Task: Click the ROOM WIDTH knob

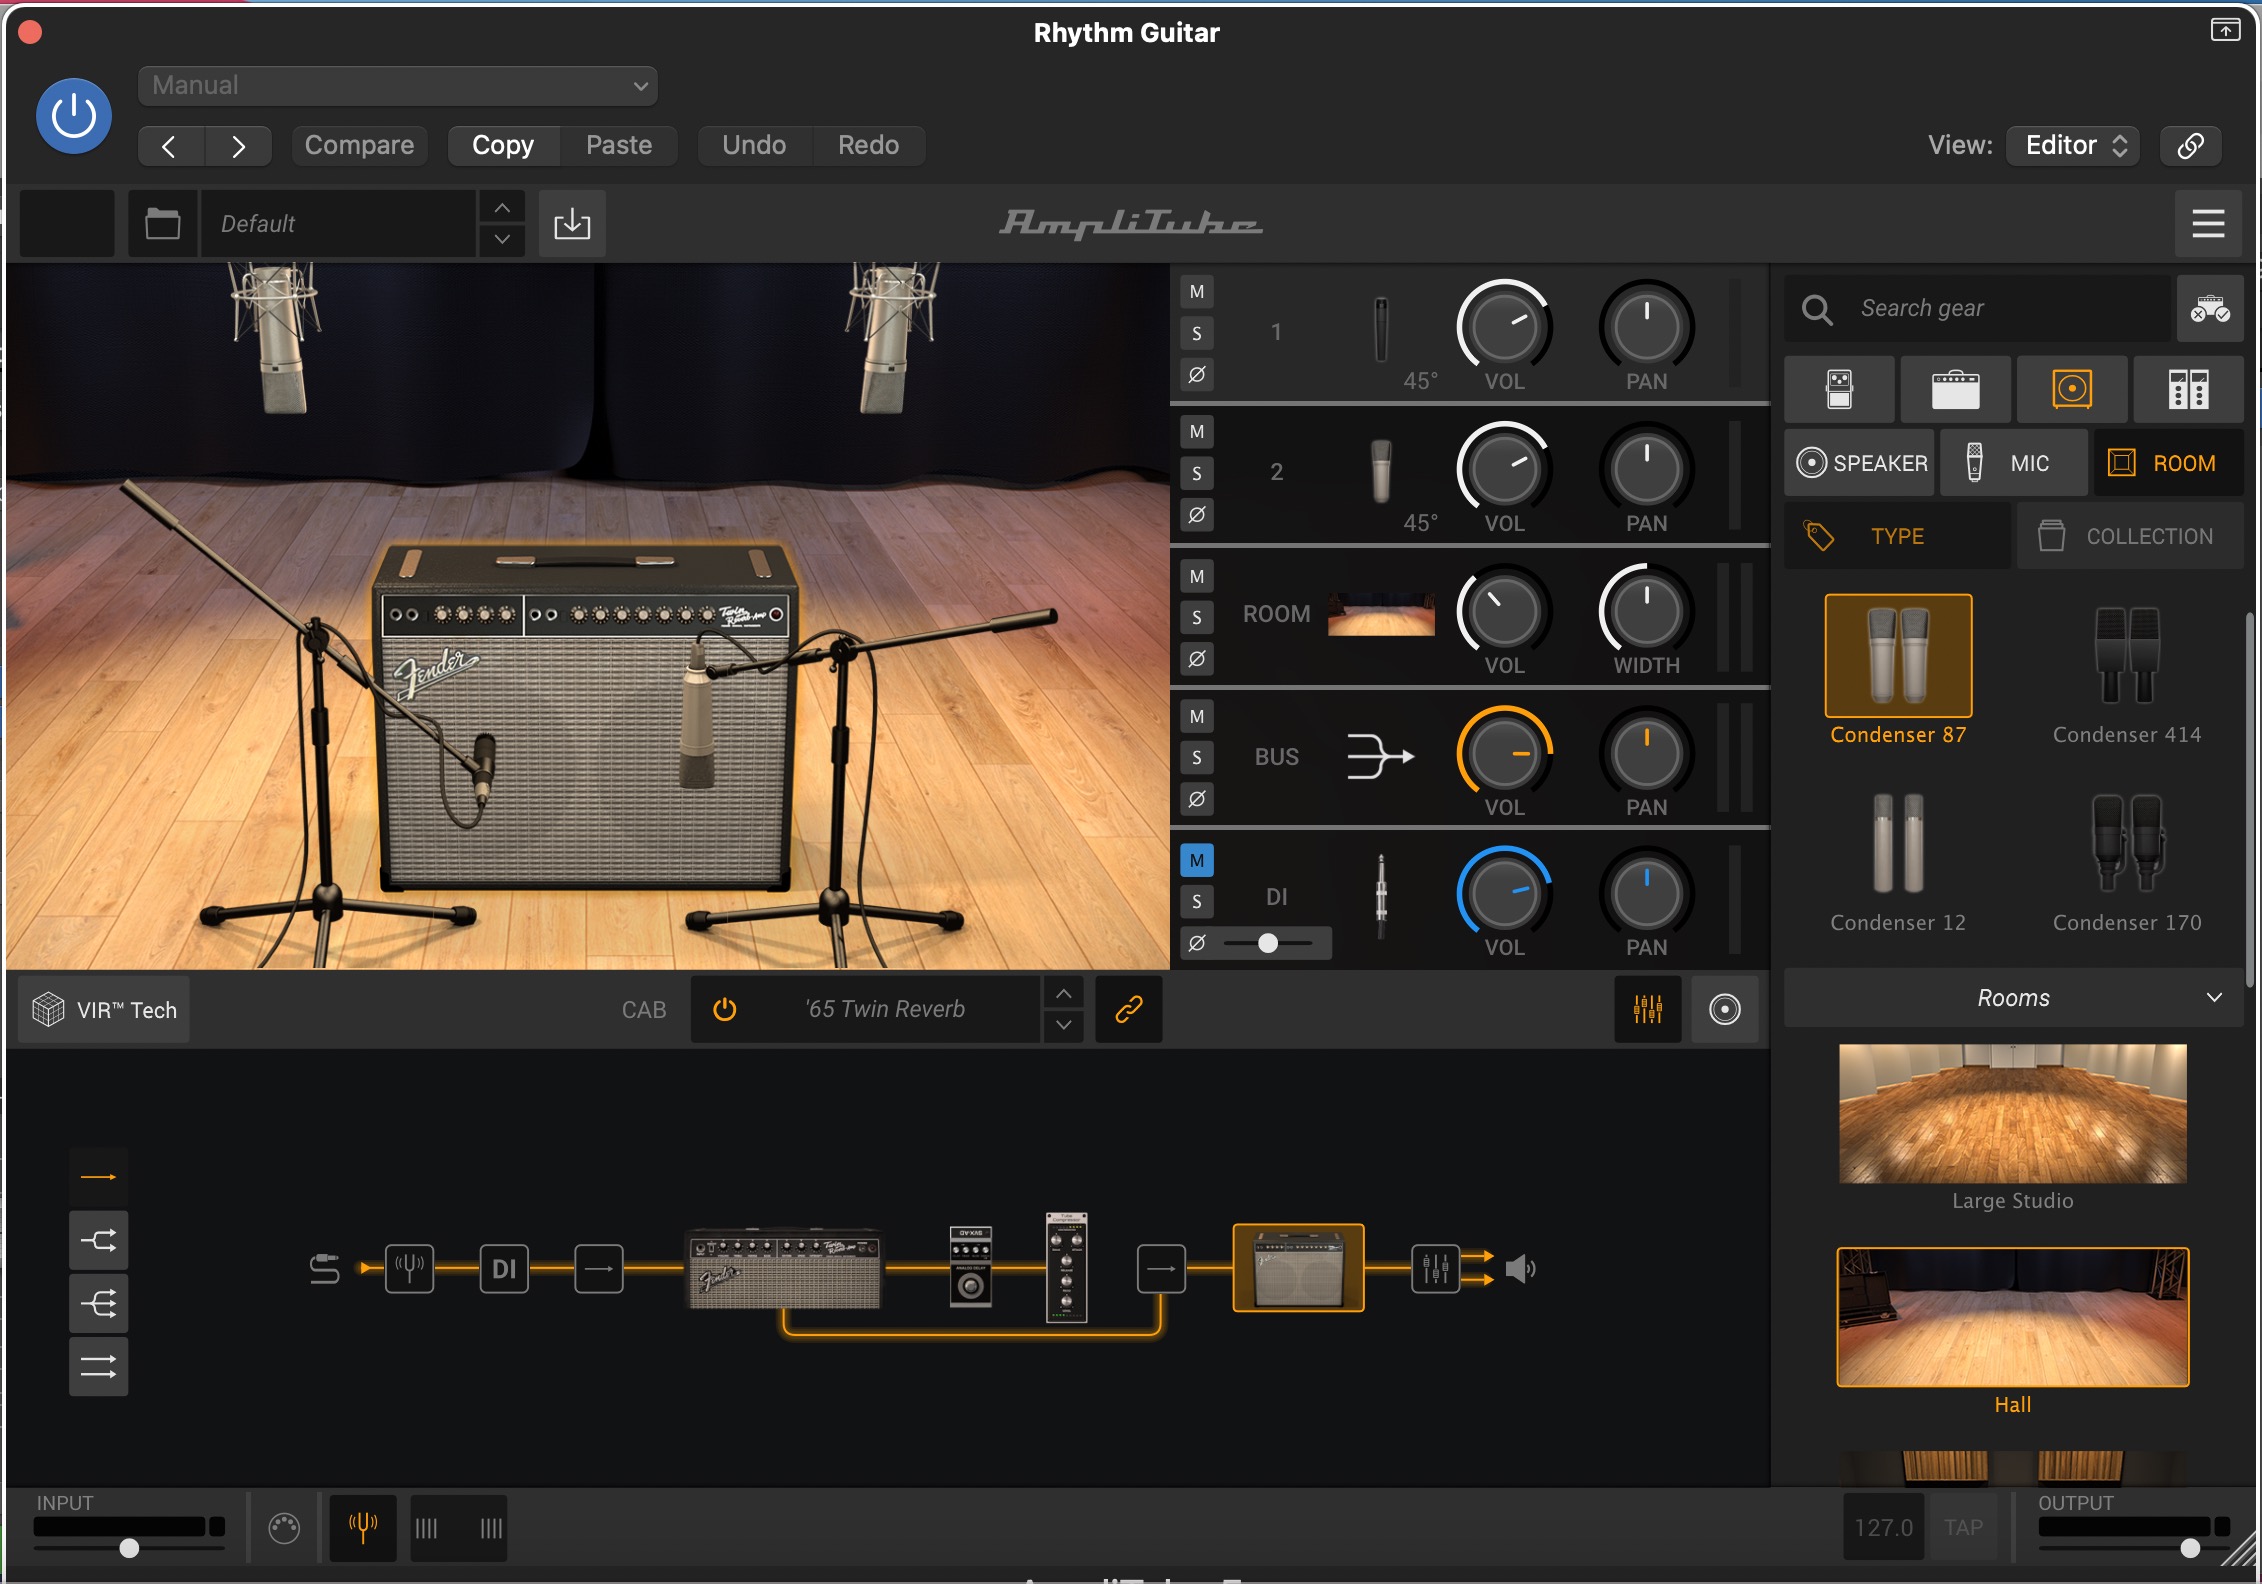Action: click(1646, 611)
